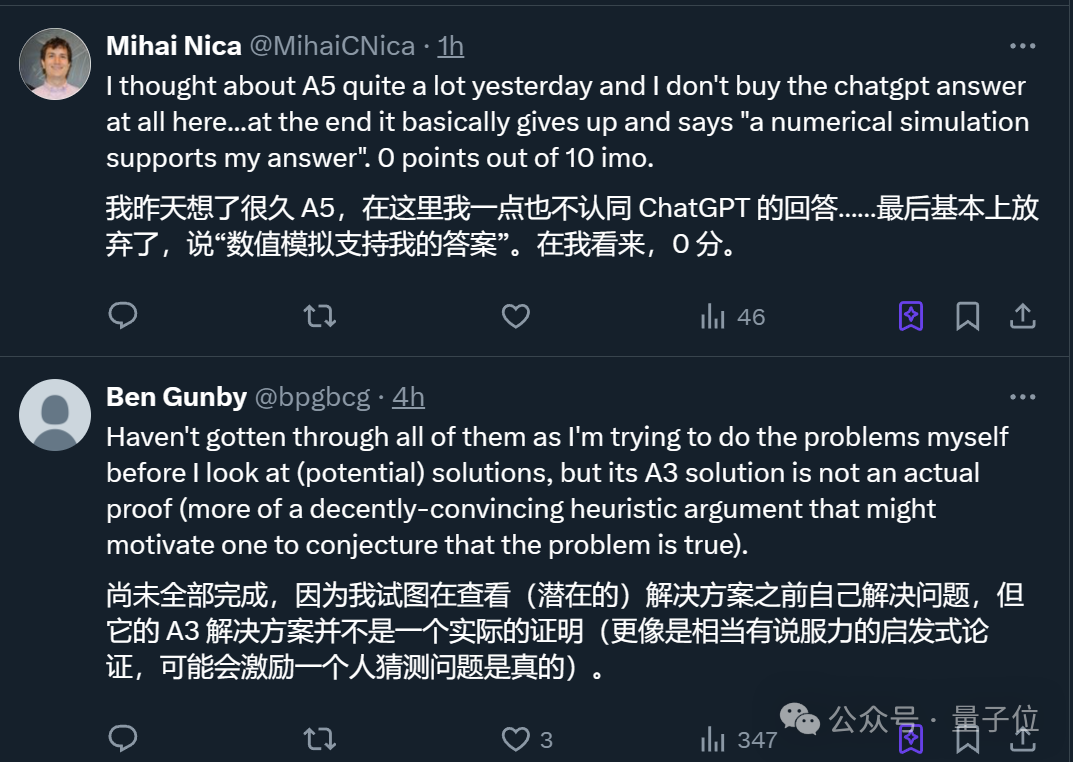Screen dimensions: 1073x762
Task: Open more options for Ben Gunby's tweet
Action: pyautogui.click(x=1022, y=397)
